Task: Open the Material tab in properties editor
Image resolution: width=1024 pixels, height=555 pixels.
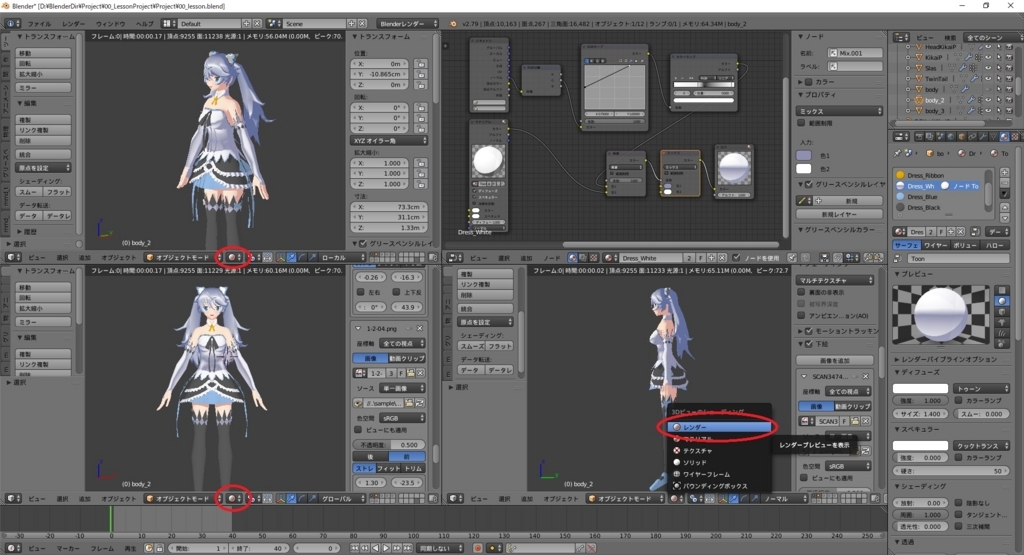Action: (1004, 136)
